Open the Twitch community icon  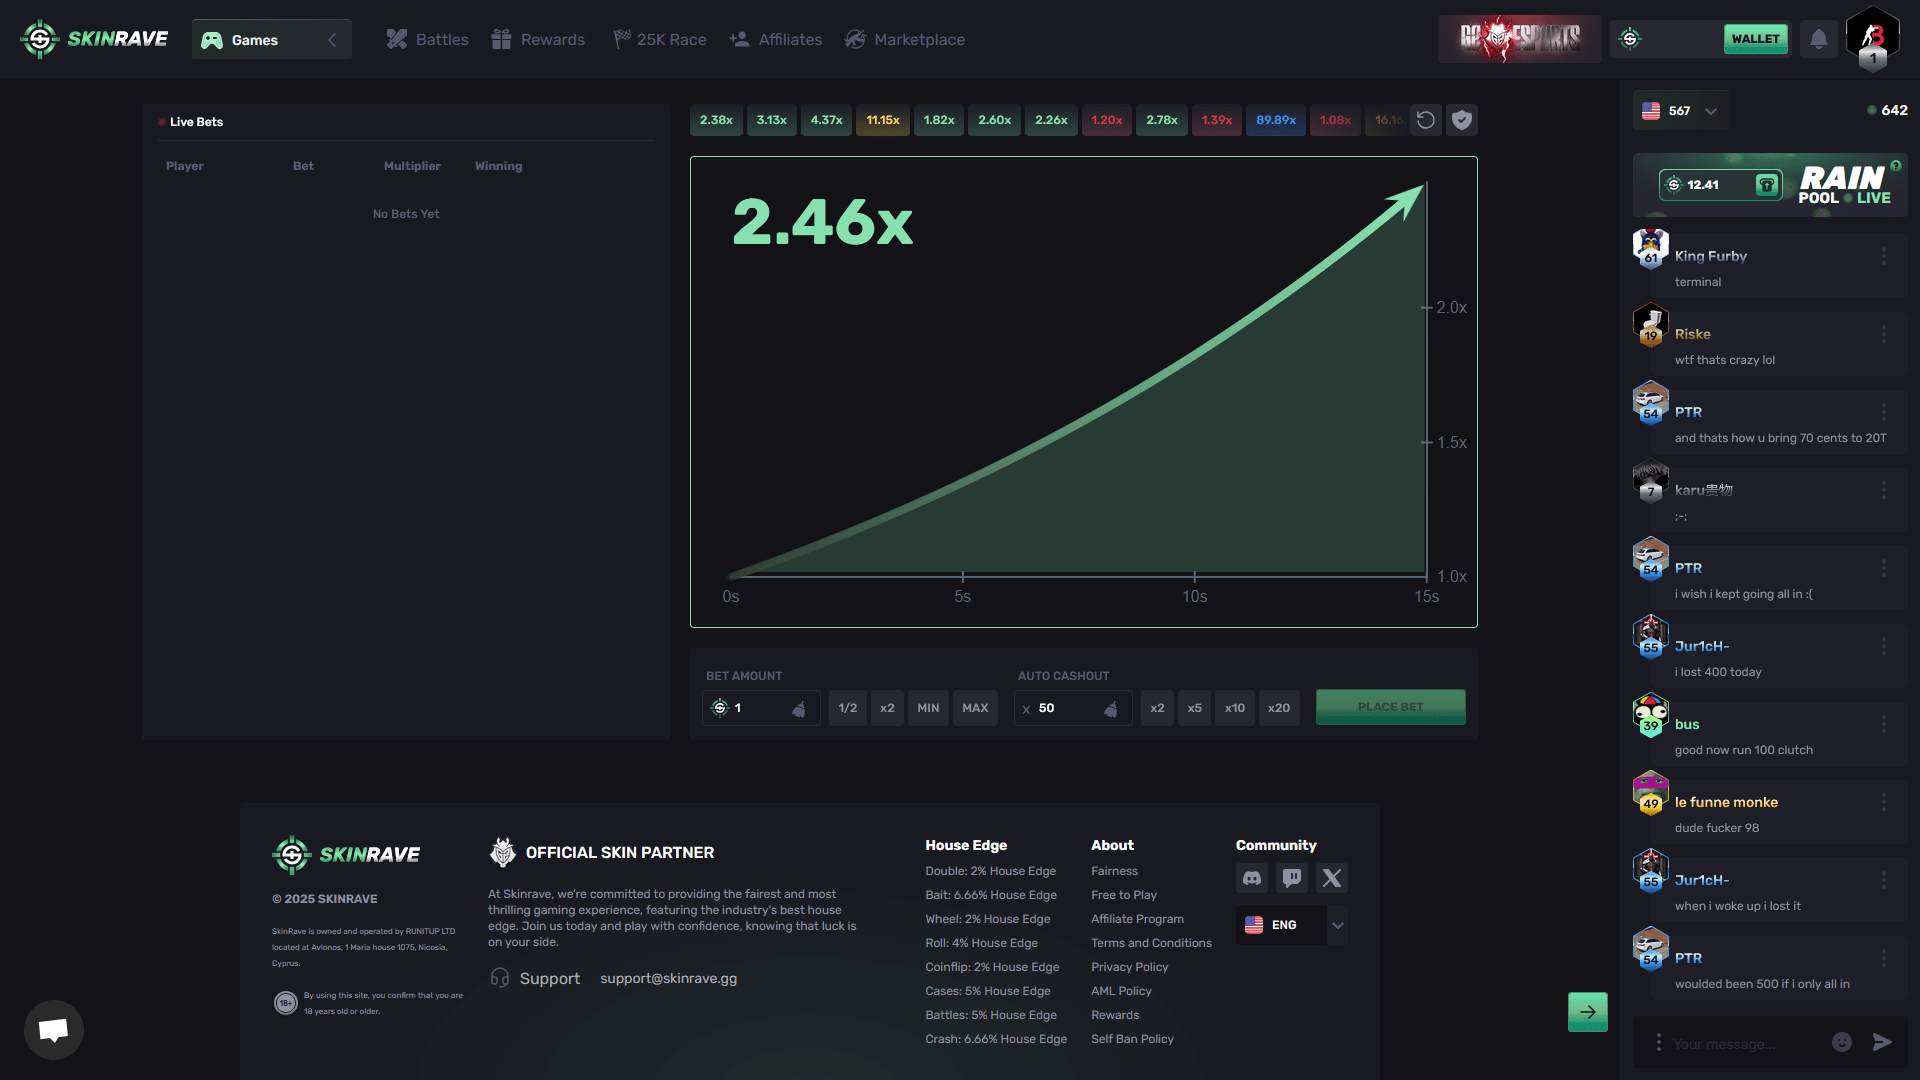(1291, 877)
